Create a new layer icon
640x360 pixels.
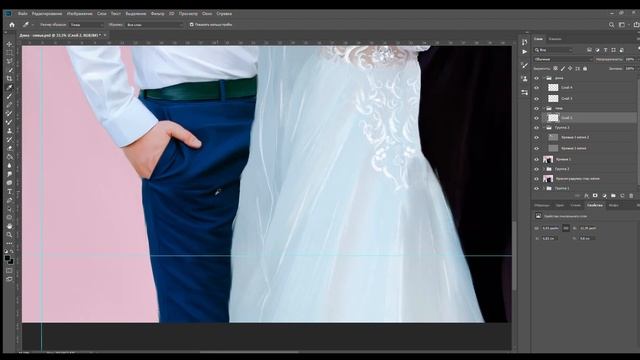(622, 196)
